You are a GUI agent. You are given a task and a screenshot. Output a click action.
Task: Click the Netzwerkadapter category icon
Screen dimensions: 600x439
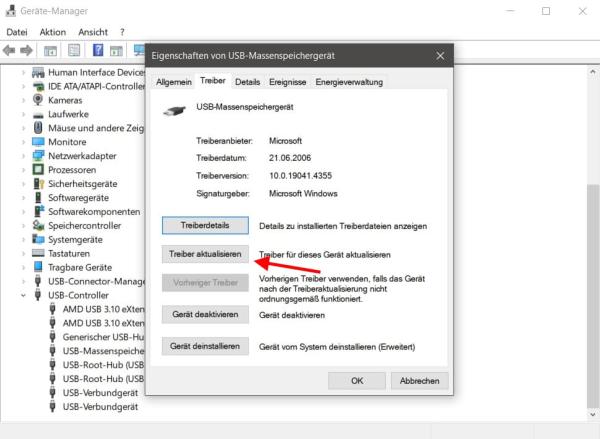pos(38,156)
